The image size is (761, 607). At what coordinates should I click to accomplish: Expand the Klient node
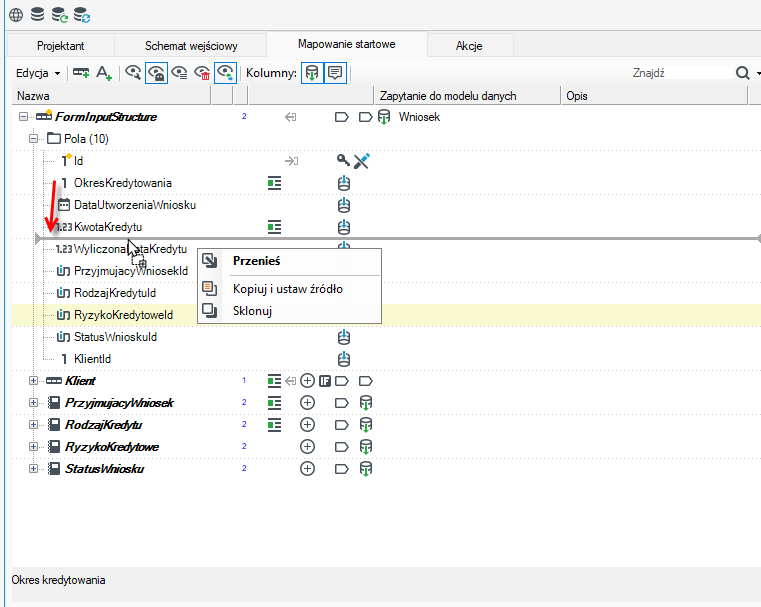coord(33,381)
